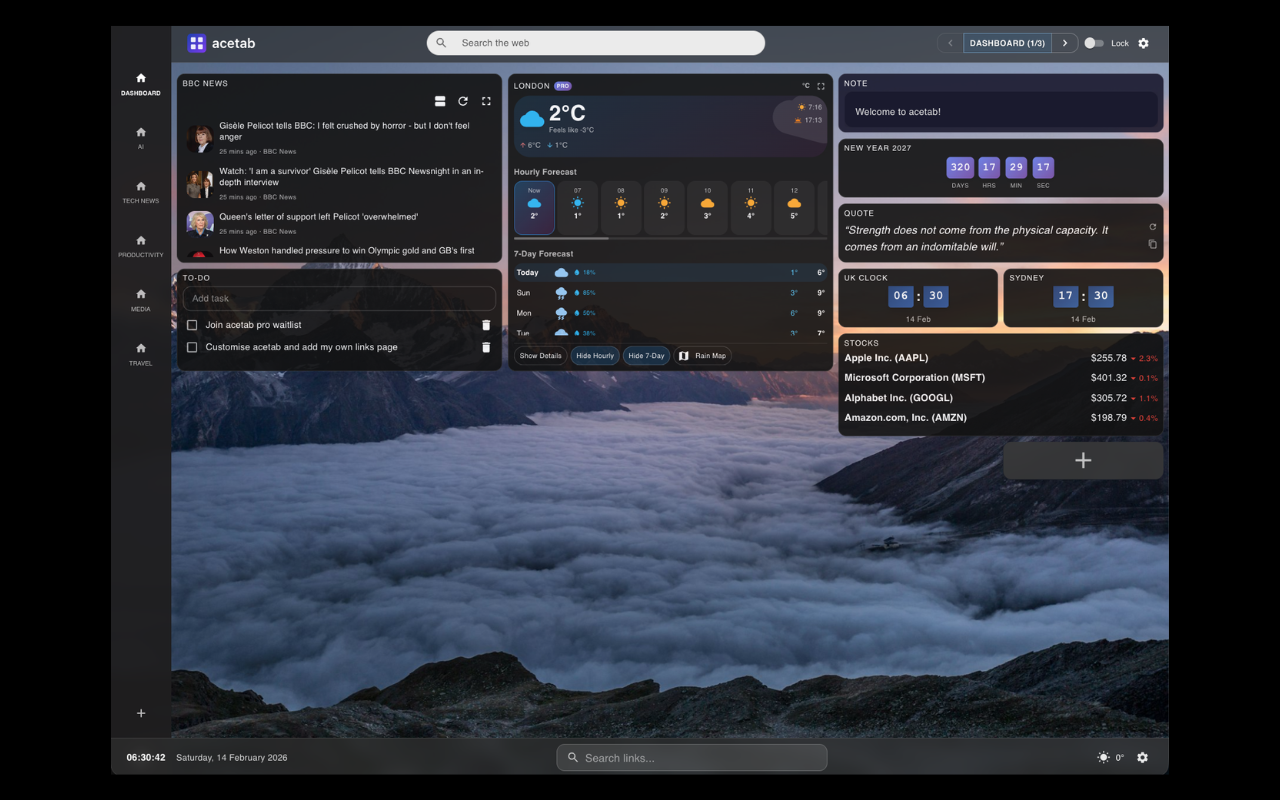The width and height of the screenshot is (1280, 800).
Task: Open the Rain Map
Action: 702,356
